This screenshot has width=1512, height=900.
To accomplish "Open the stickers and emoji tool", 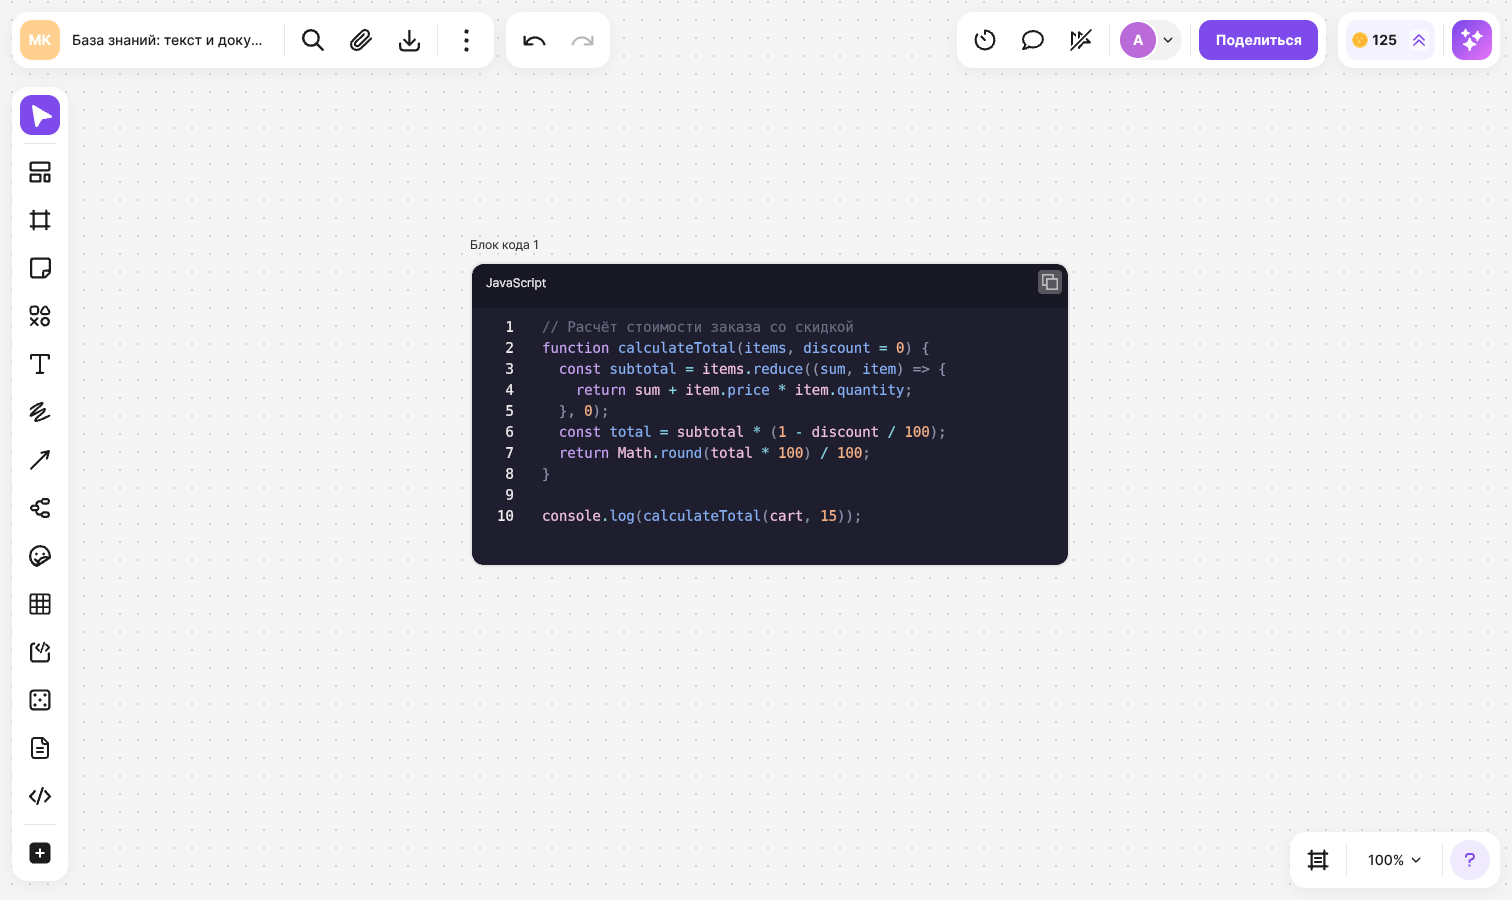I will pyautogui.click(x=40, y=556).
